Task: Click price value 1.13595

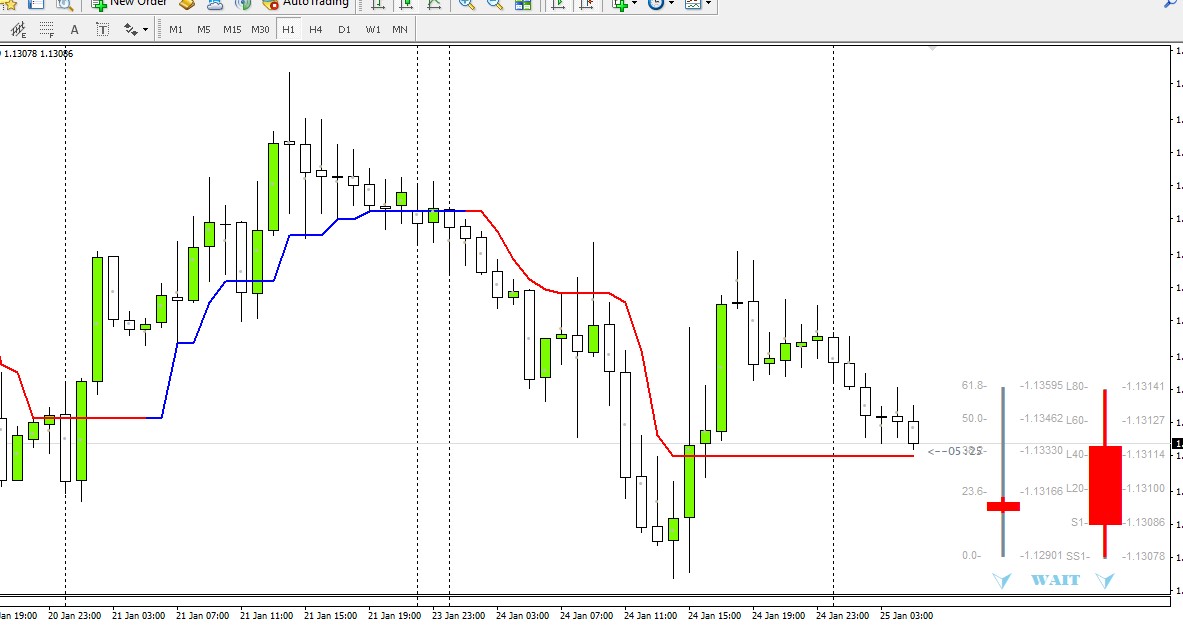Action: click(1041, 385)
